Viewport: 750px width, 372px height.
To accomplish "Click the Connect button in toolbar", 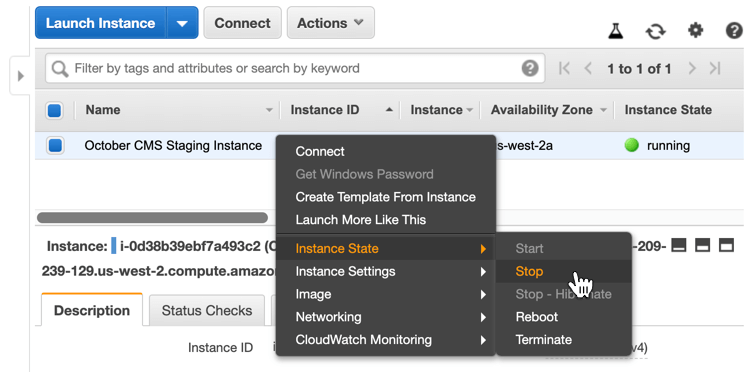I will pyautogui.click(x=243, y=23).
